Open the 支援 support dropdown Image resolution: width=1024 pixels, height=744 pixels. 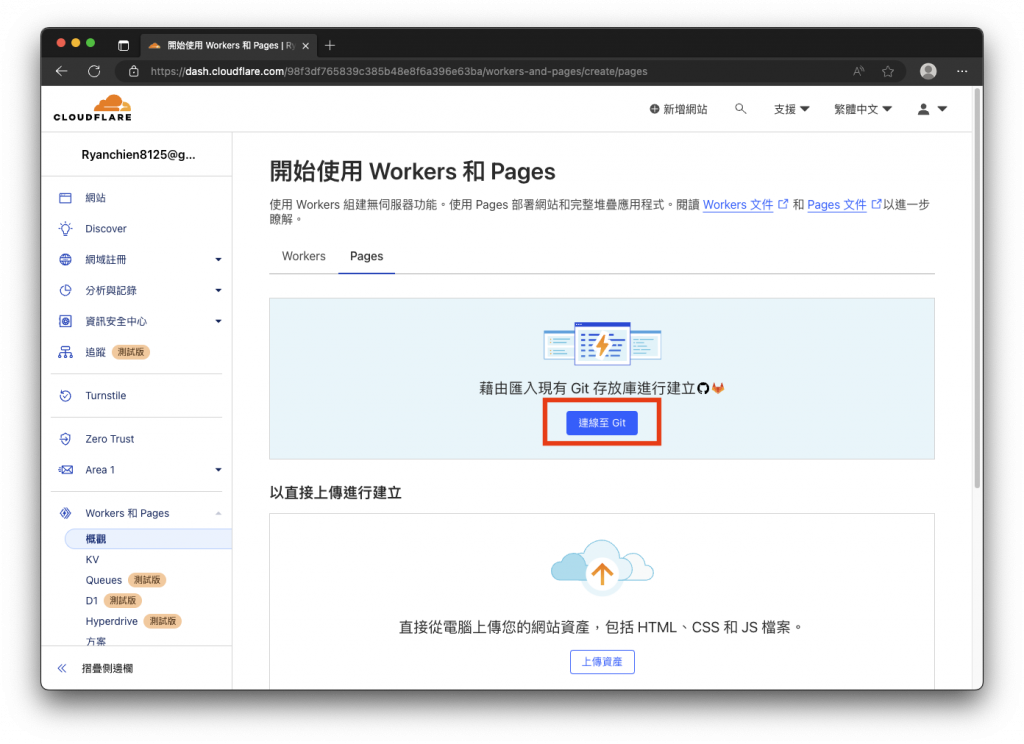(792, 109)
